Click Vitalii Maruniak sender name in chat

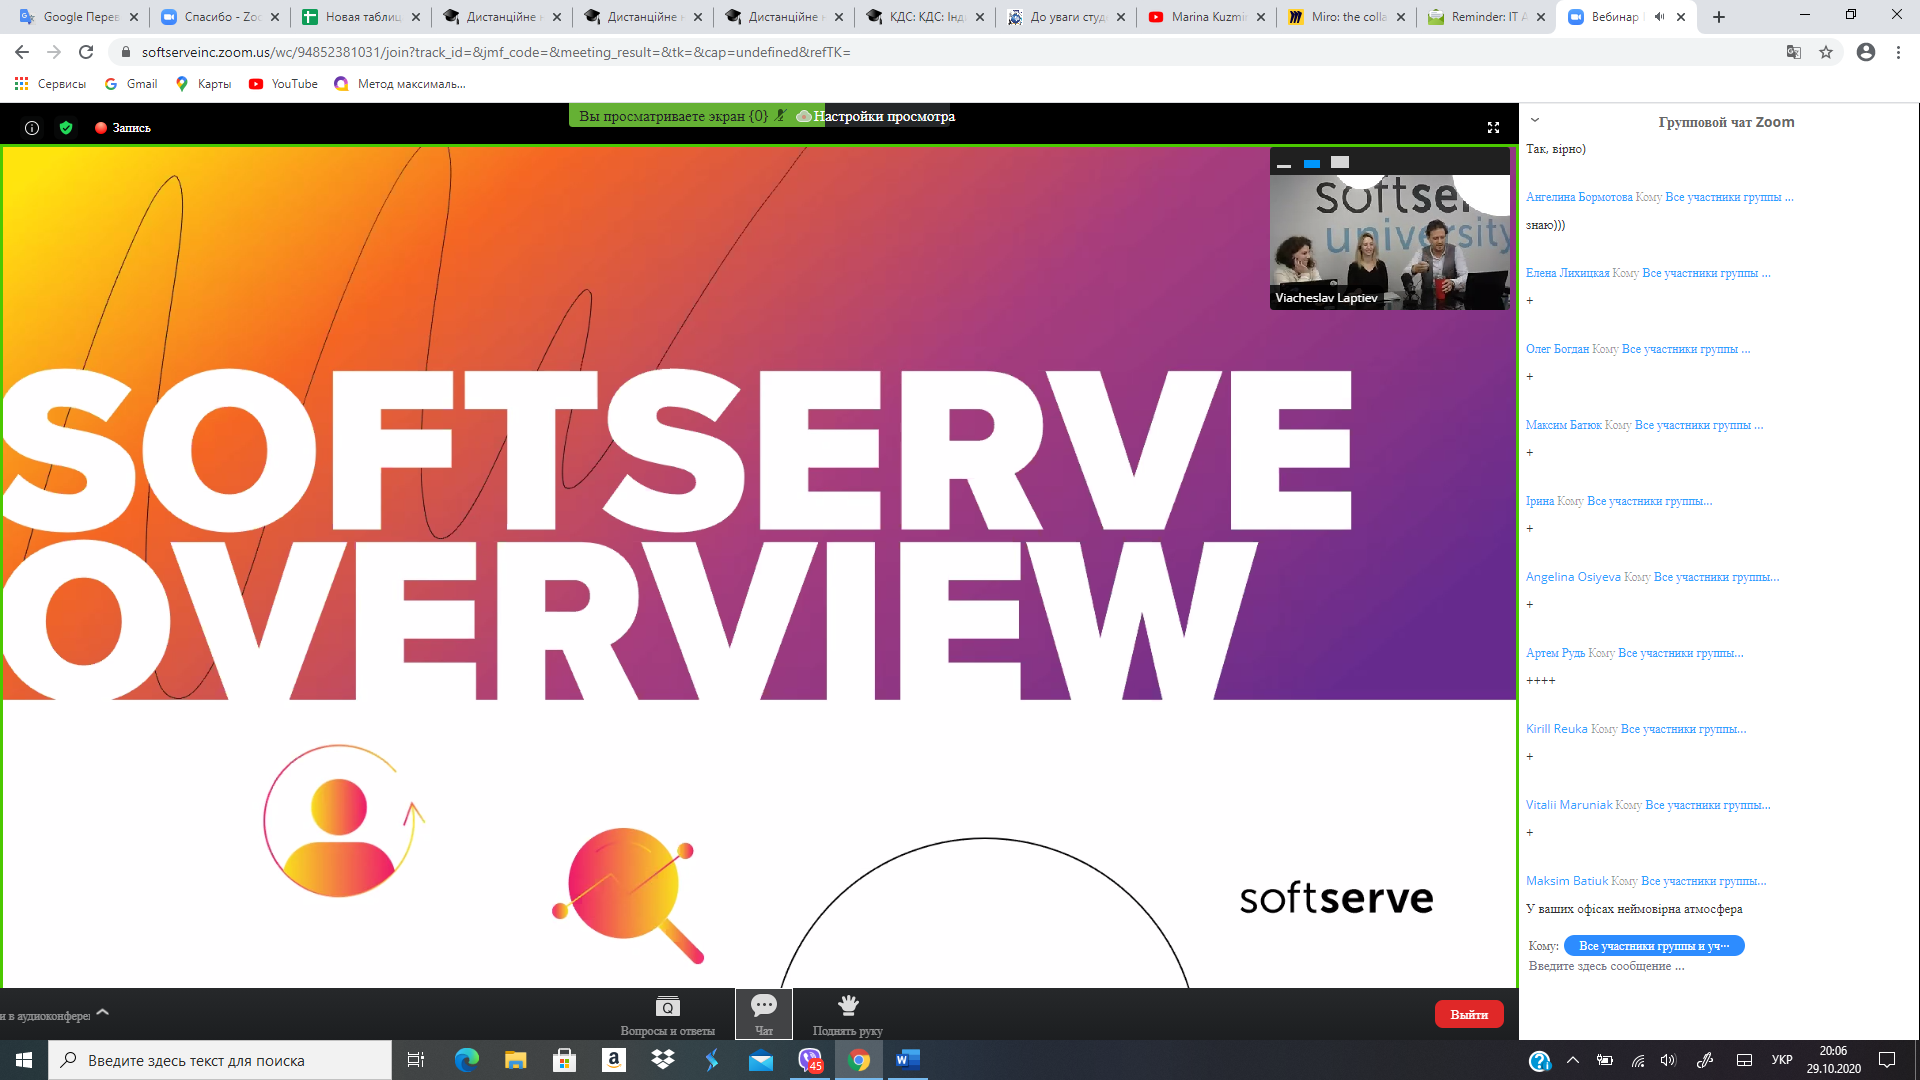pos(1569,805)
